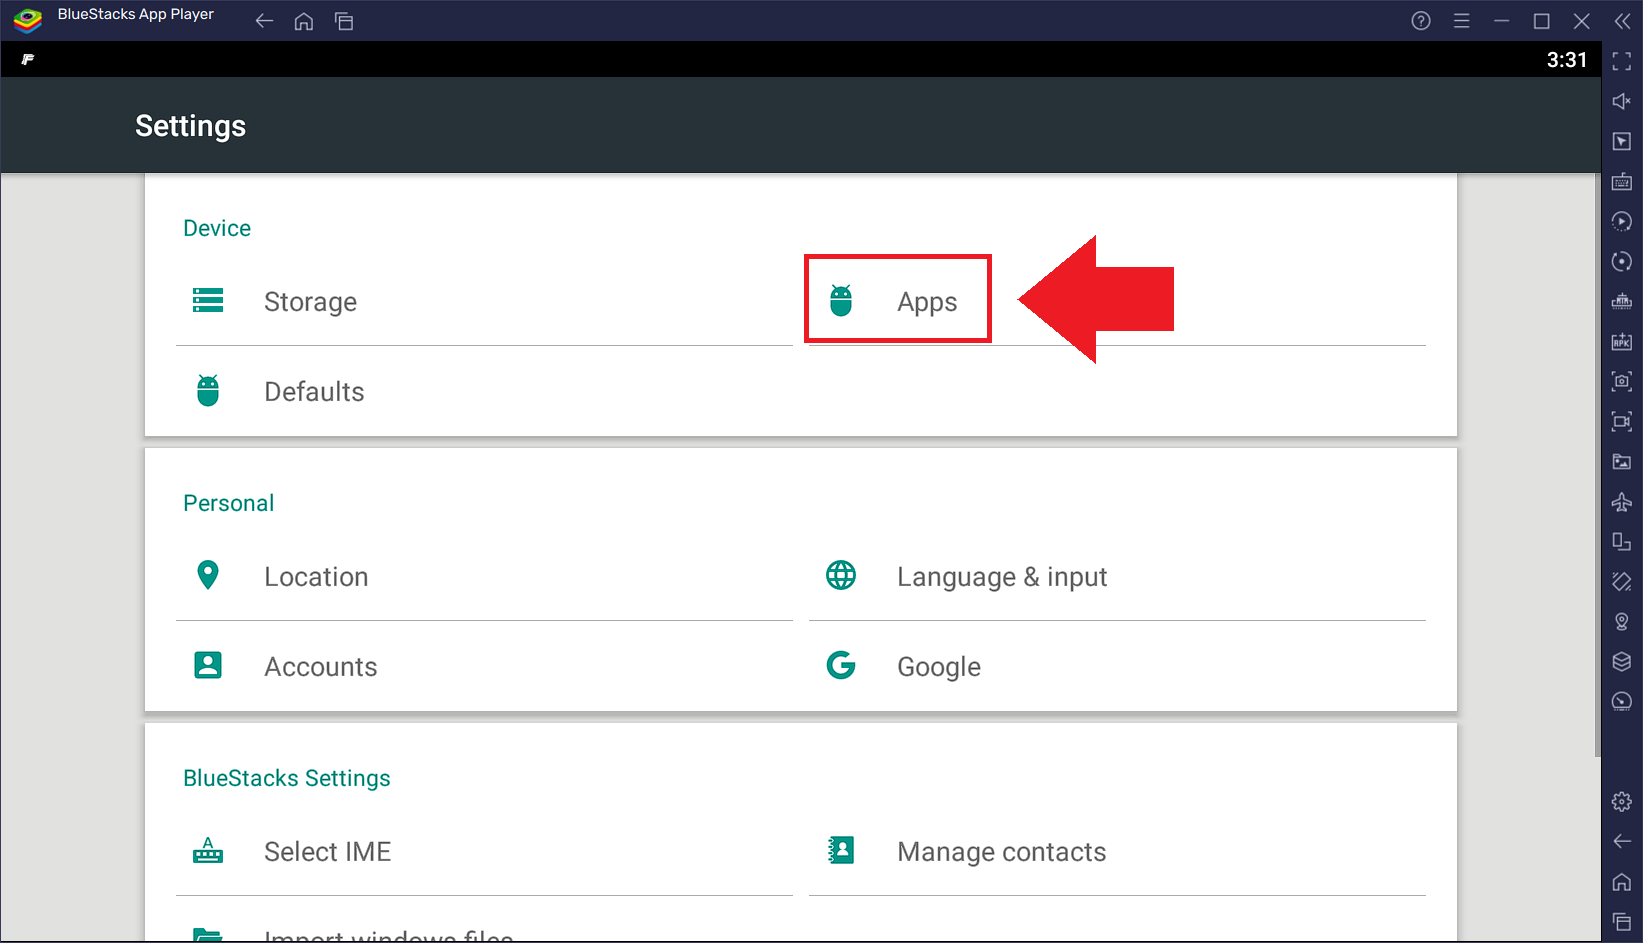Start the screen recorder
This screenshot has width=1643, height=943.
(1622, 422)
